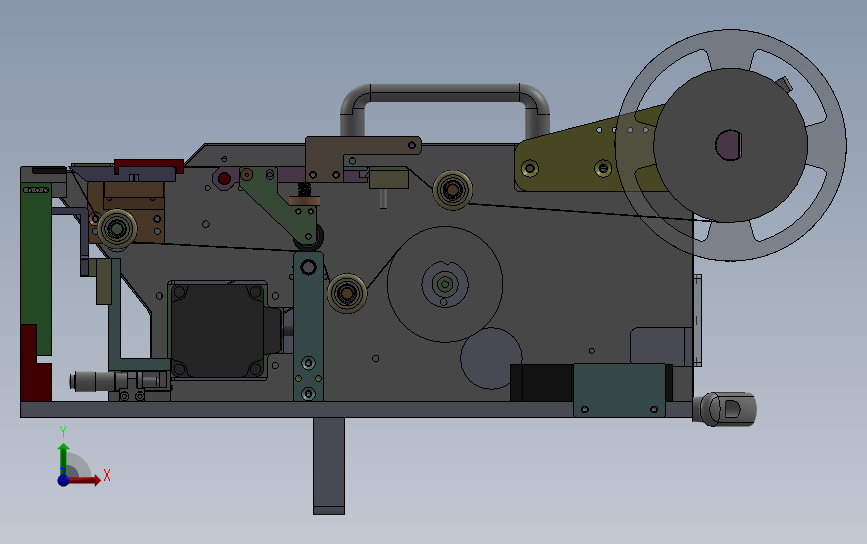Image resolution: width=867 pixels, height=544 pixels.
Task: Select the blue Z axis sphere on triad
Action: 63,480
